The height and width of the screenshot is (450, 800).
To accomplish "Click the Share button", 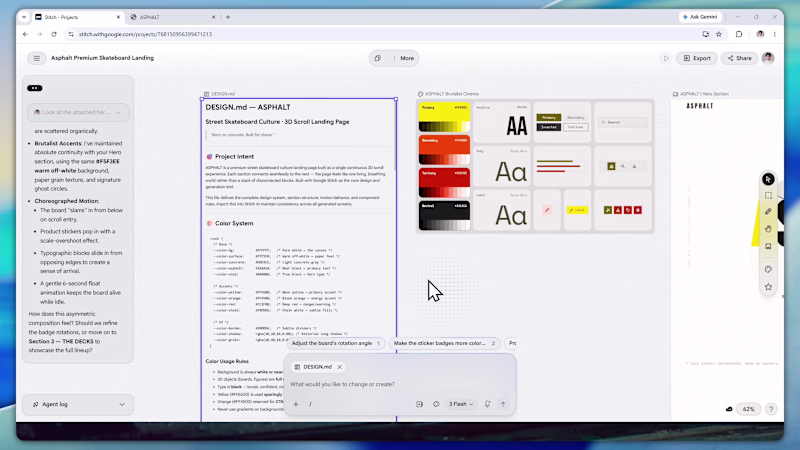I will (739, 58).
